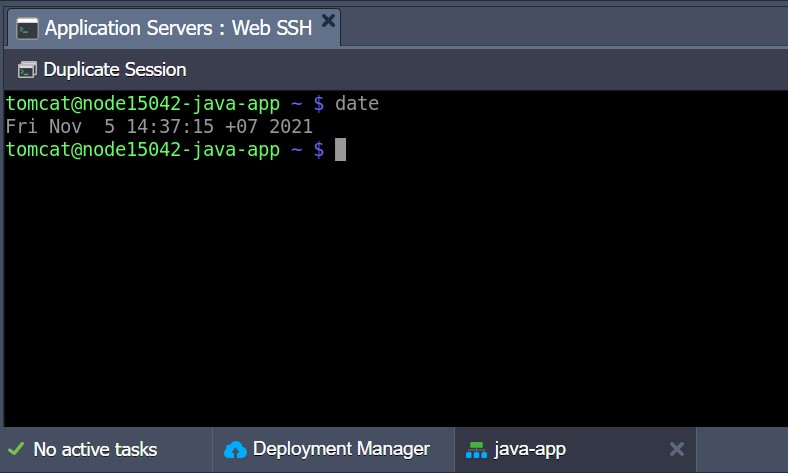Close the Web SSH tab
This screenshot has width=788, height=473.
click(328, 21)
